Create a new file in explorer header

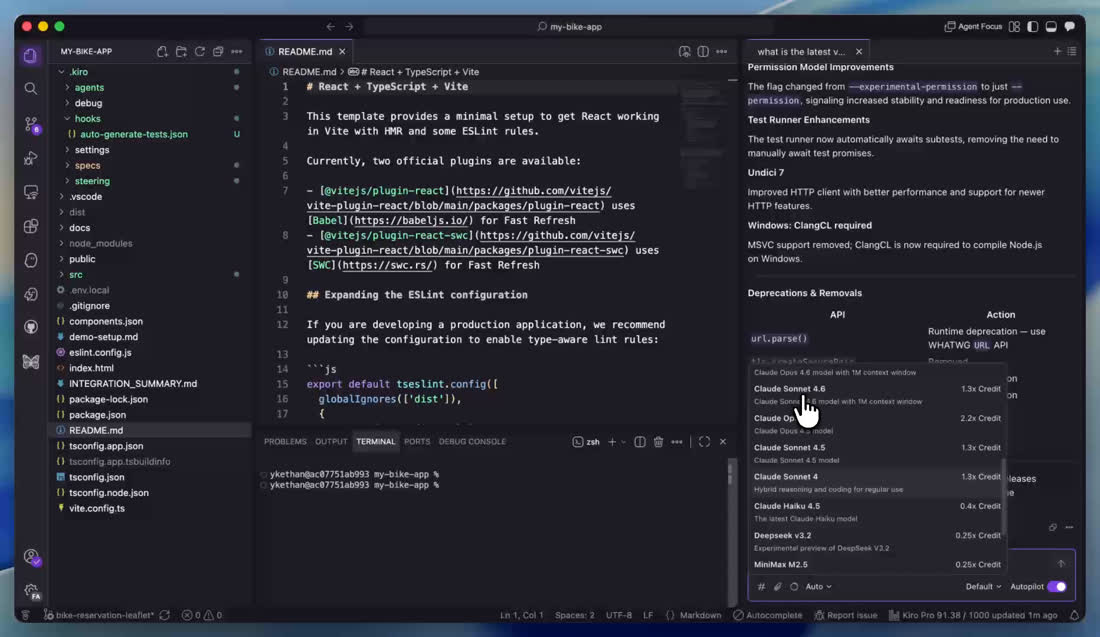[x=163, y=51]
